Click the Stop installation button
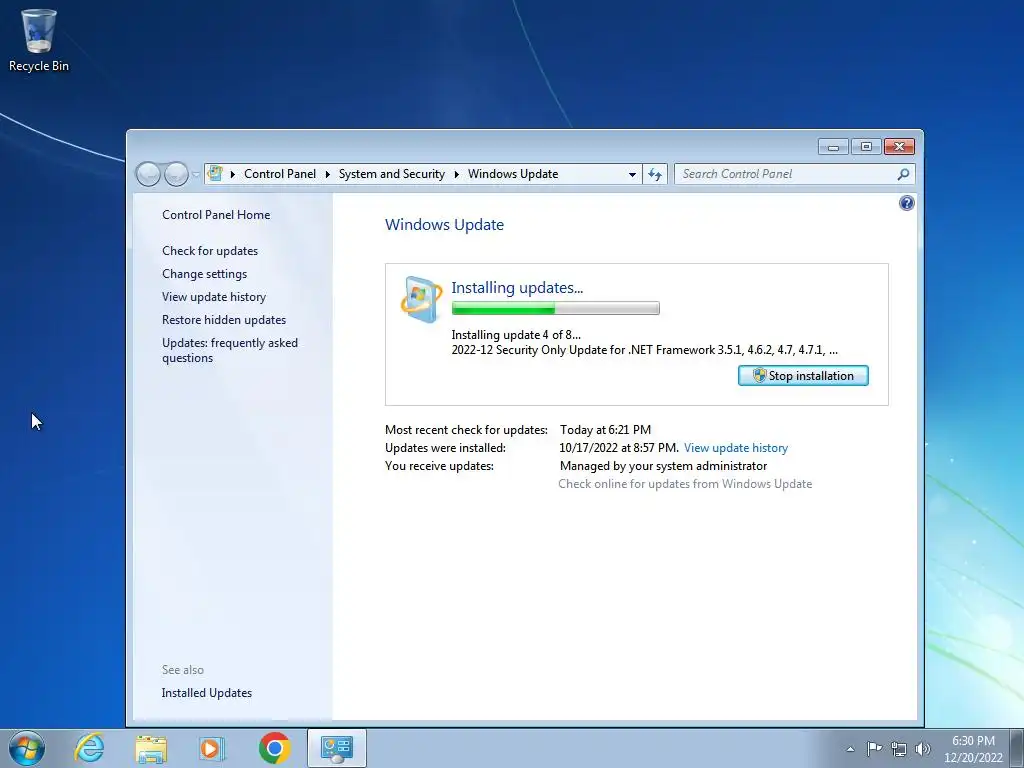Image resolution: width=1024 pixels, height=768 pixels. [x=803, y=376]
